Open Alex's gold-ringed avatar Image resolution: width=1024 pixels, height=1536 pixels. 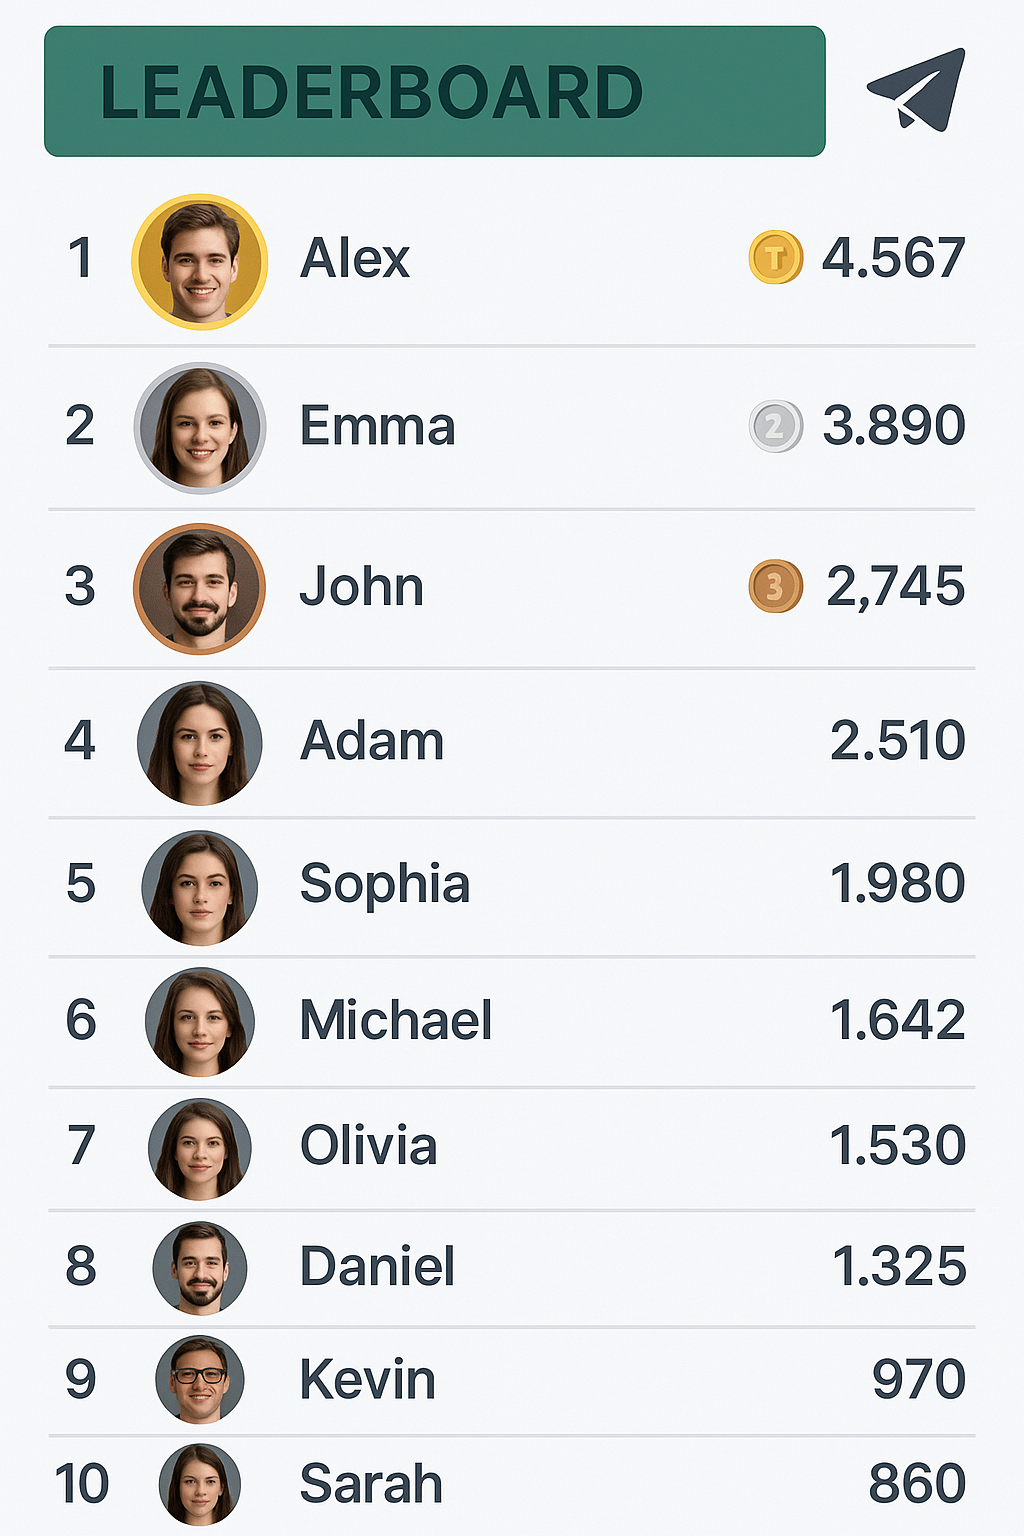pos(200,261)
